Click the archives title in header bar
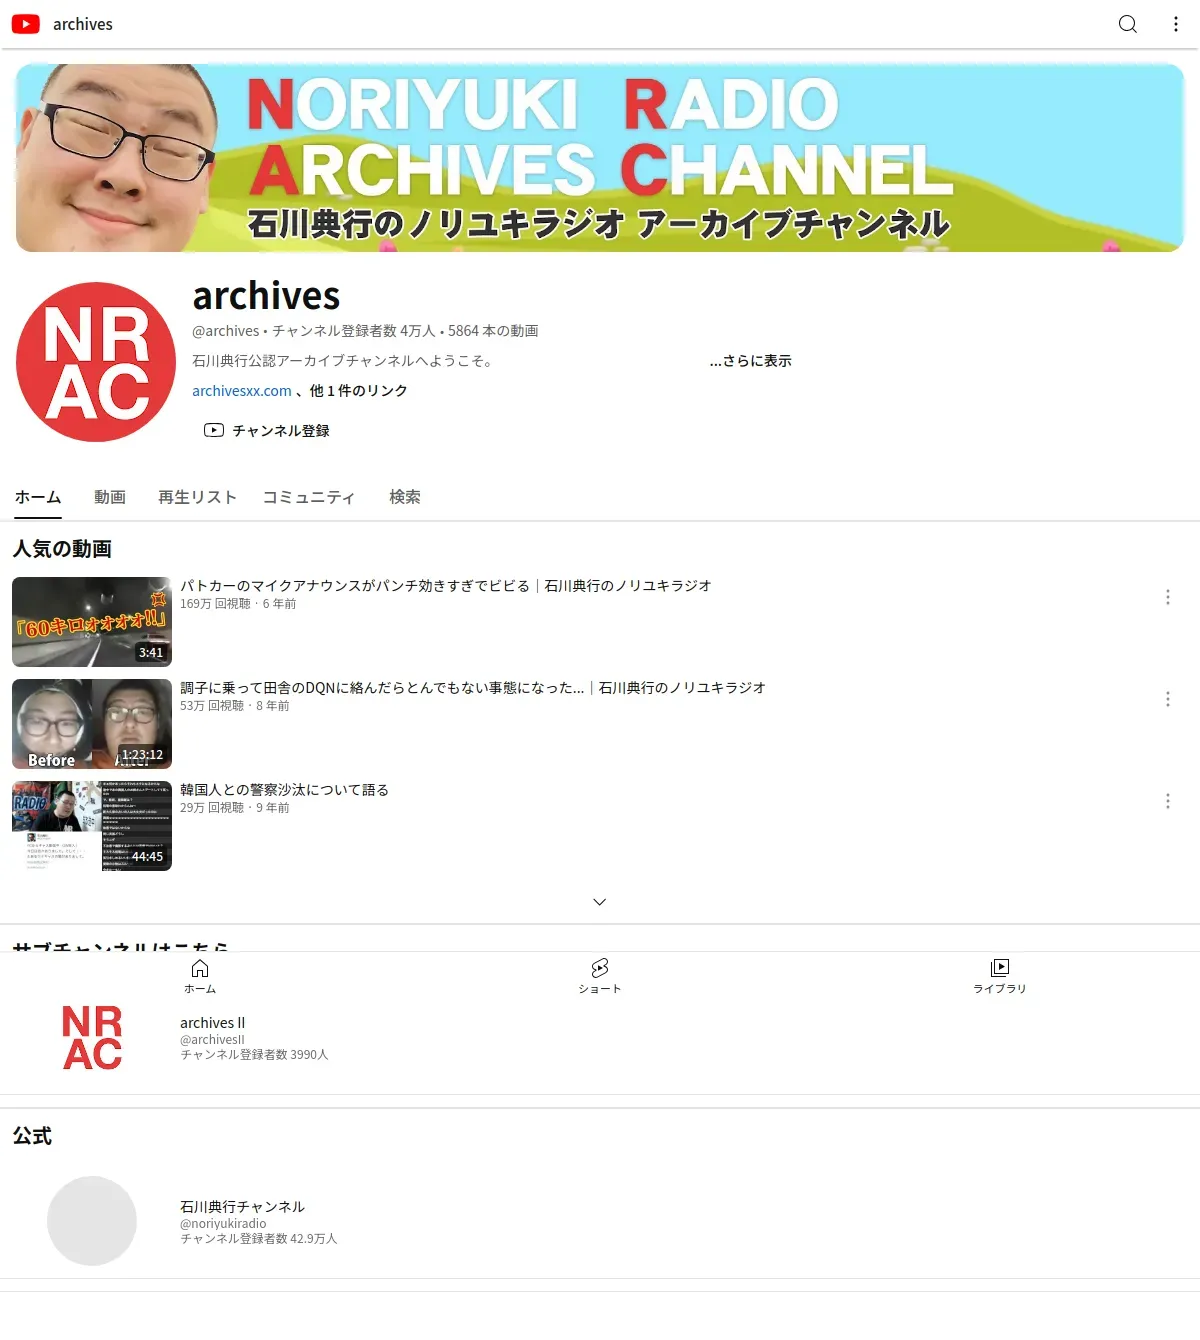The width and height of the screenshot is (1200, 1340). coord(83,24)
